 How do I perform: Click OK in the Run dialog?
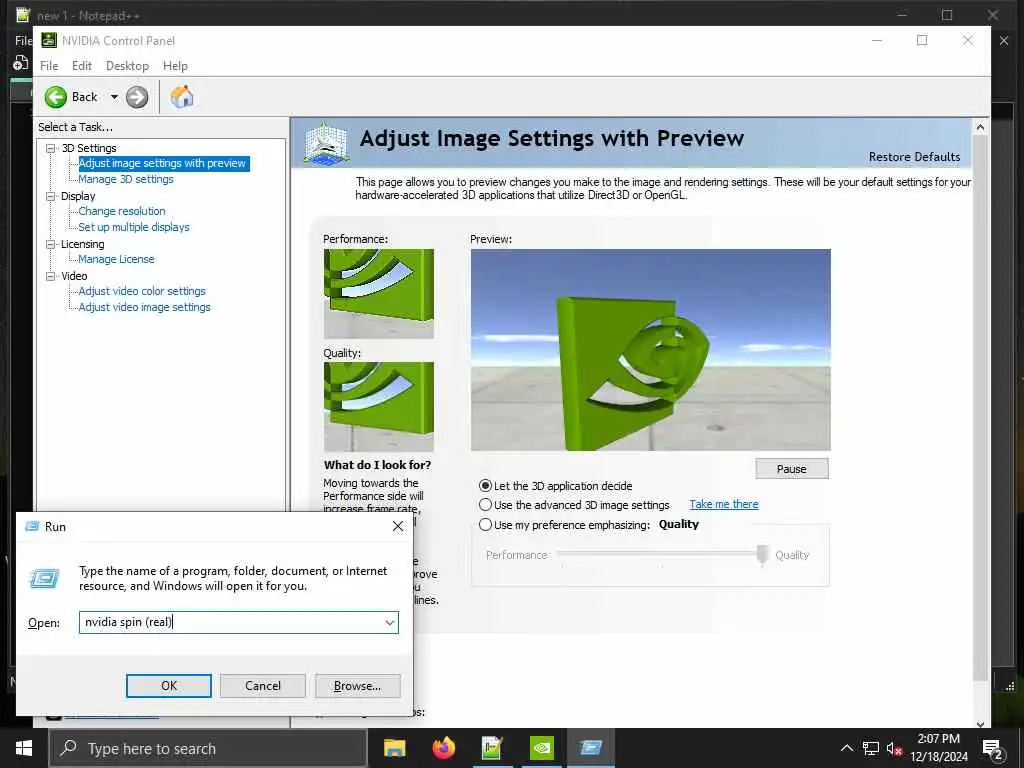pyautogui.click(x=168, y=686)
